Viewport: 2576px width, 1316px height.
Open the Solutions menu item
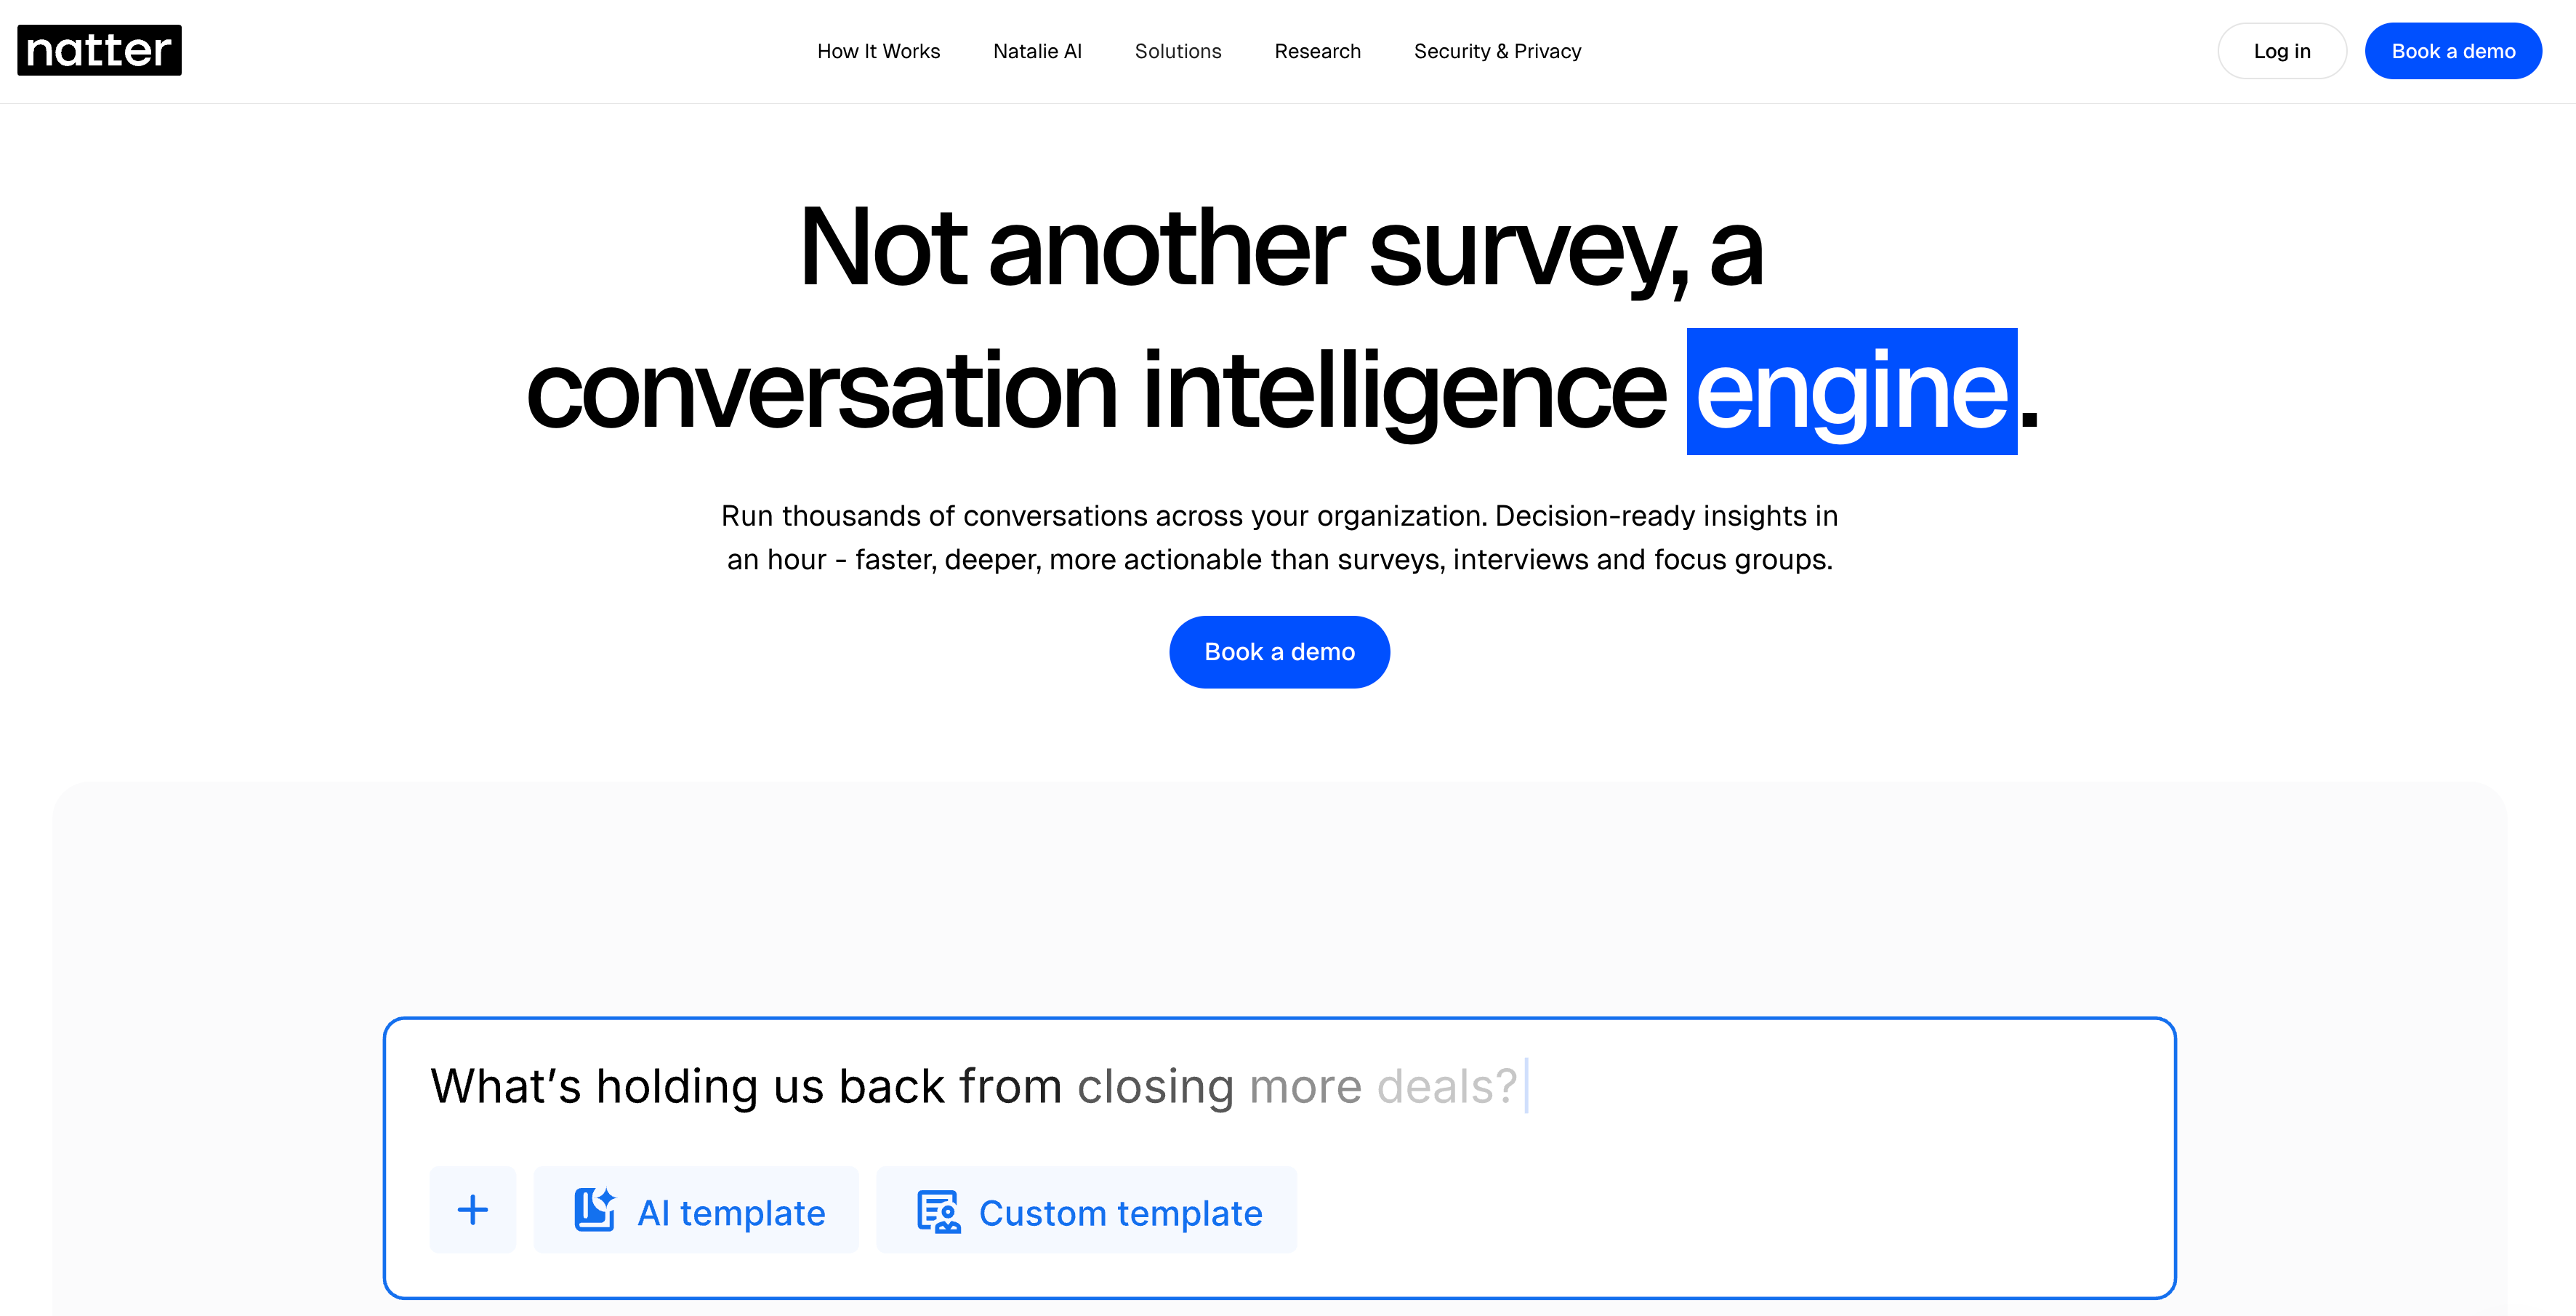tap(1178, 51)
